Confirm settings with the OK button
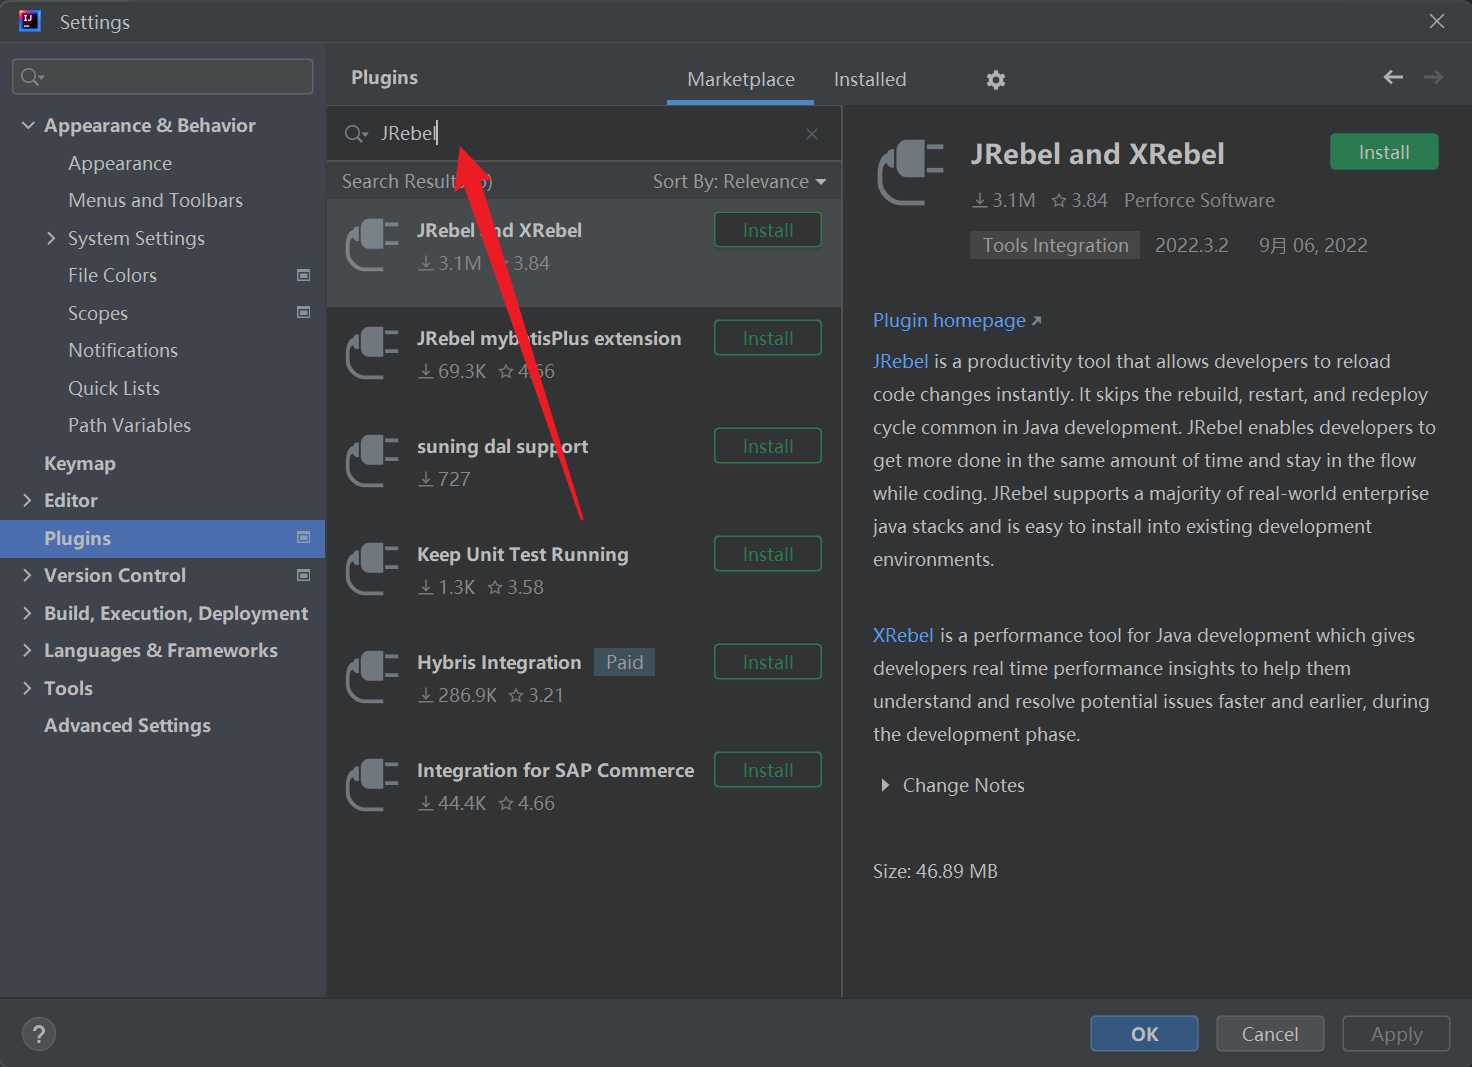 (x=1144, y=1034)
